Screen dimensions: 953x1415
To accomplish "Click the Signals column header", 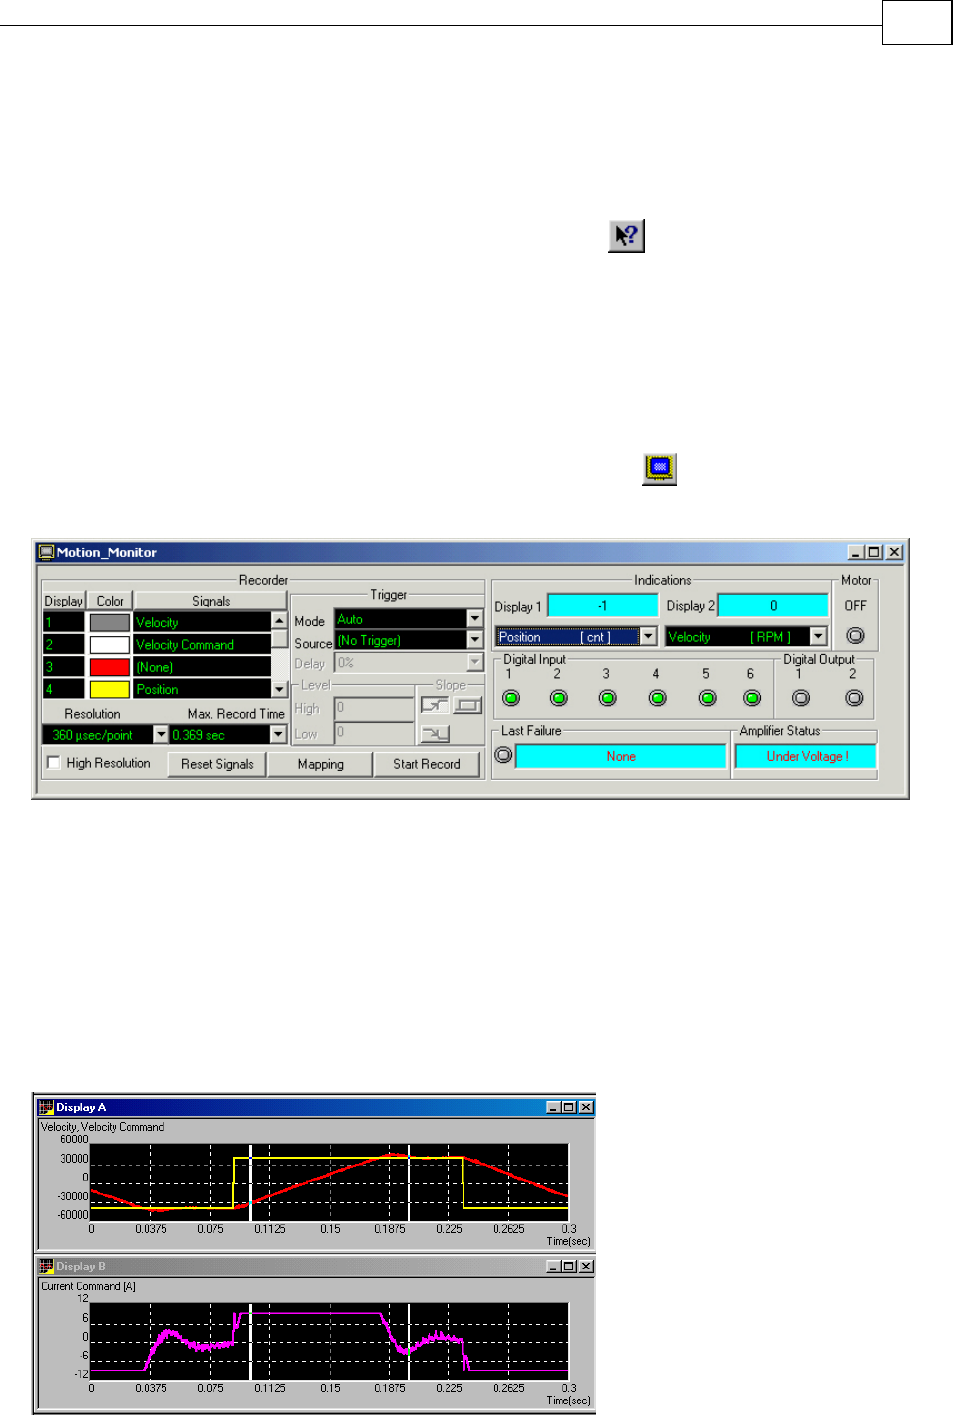I will (x=211, y=601).
